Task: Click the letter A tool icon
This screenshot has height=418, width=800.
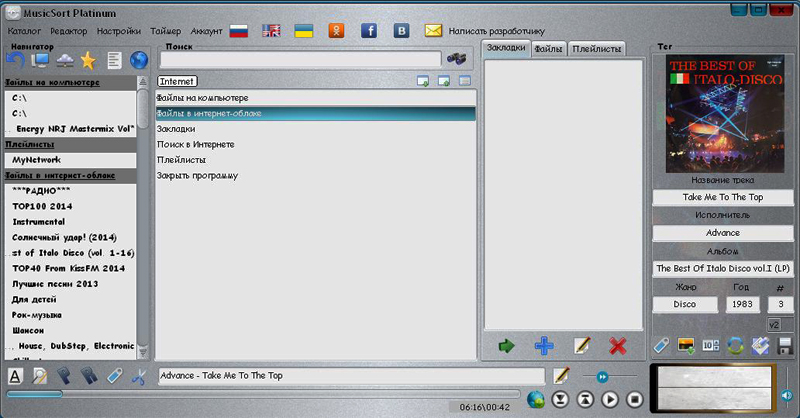Action: click(x=15, y=377)
